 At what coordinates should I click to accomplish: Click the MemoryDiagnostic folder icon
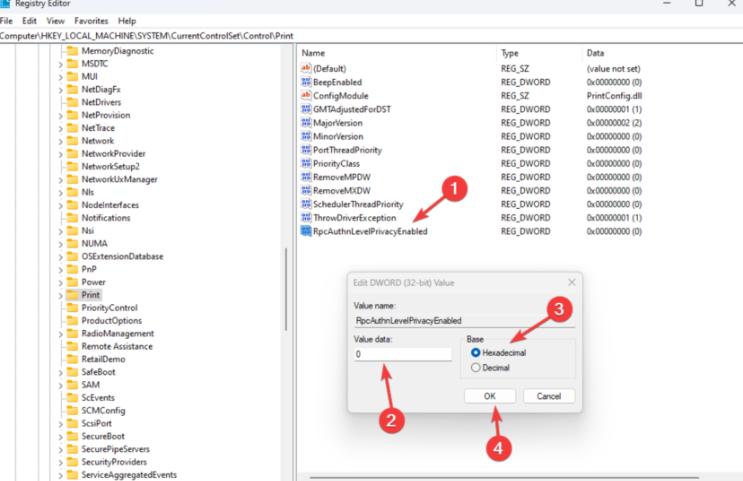pyautogui.click(x=72, y=51)
